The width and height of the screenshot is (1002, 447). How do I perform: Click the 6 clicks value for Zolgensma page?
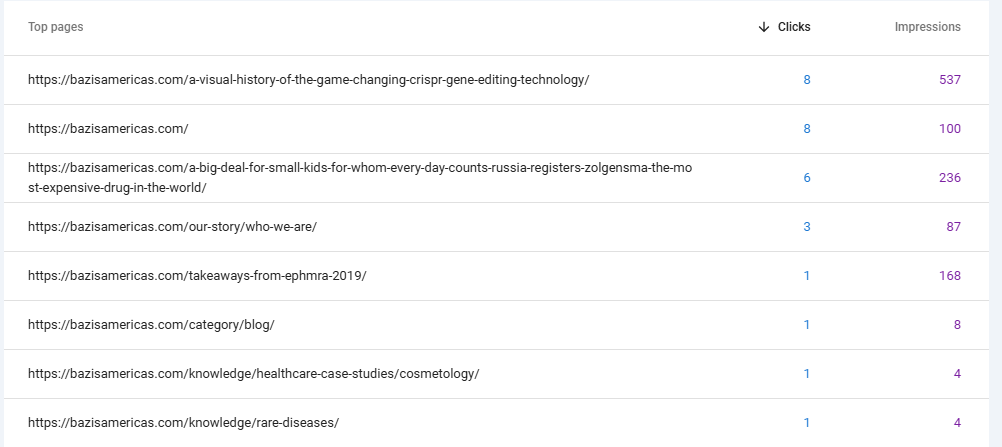[x=806, y=177]
